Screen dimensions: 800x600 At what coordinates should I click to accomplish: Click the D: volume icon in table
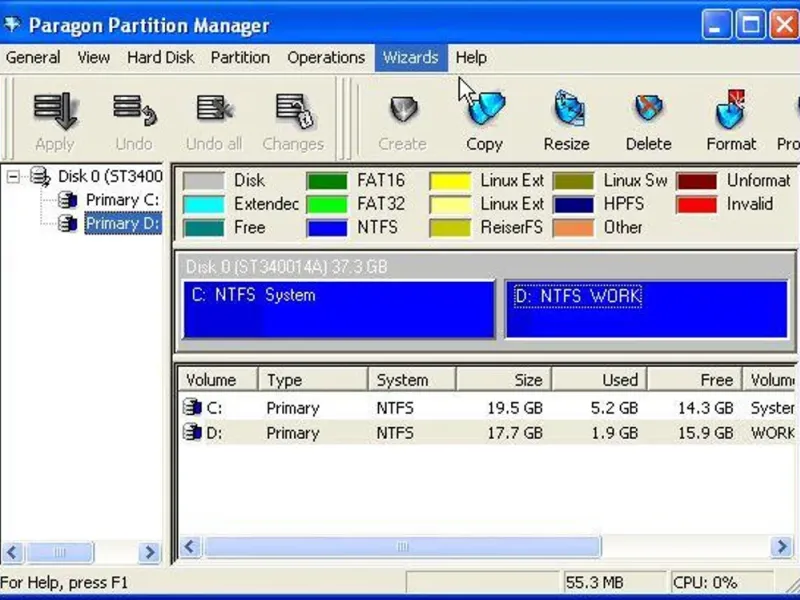pyautogui.click(x=192, y=432)
